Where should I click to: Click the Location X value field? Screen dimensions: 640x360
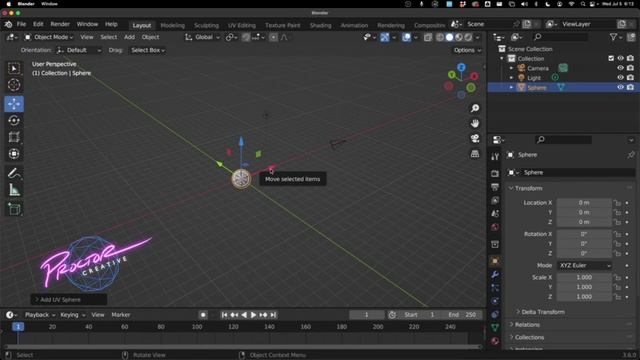point(584,203)
